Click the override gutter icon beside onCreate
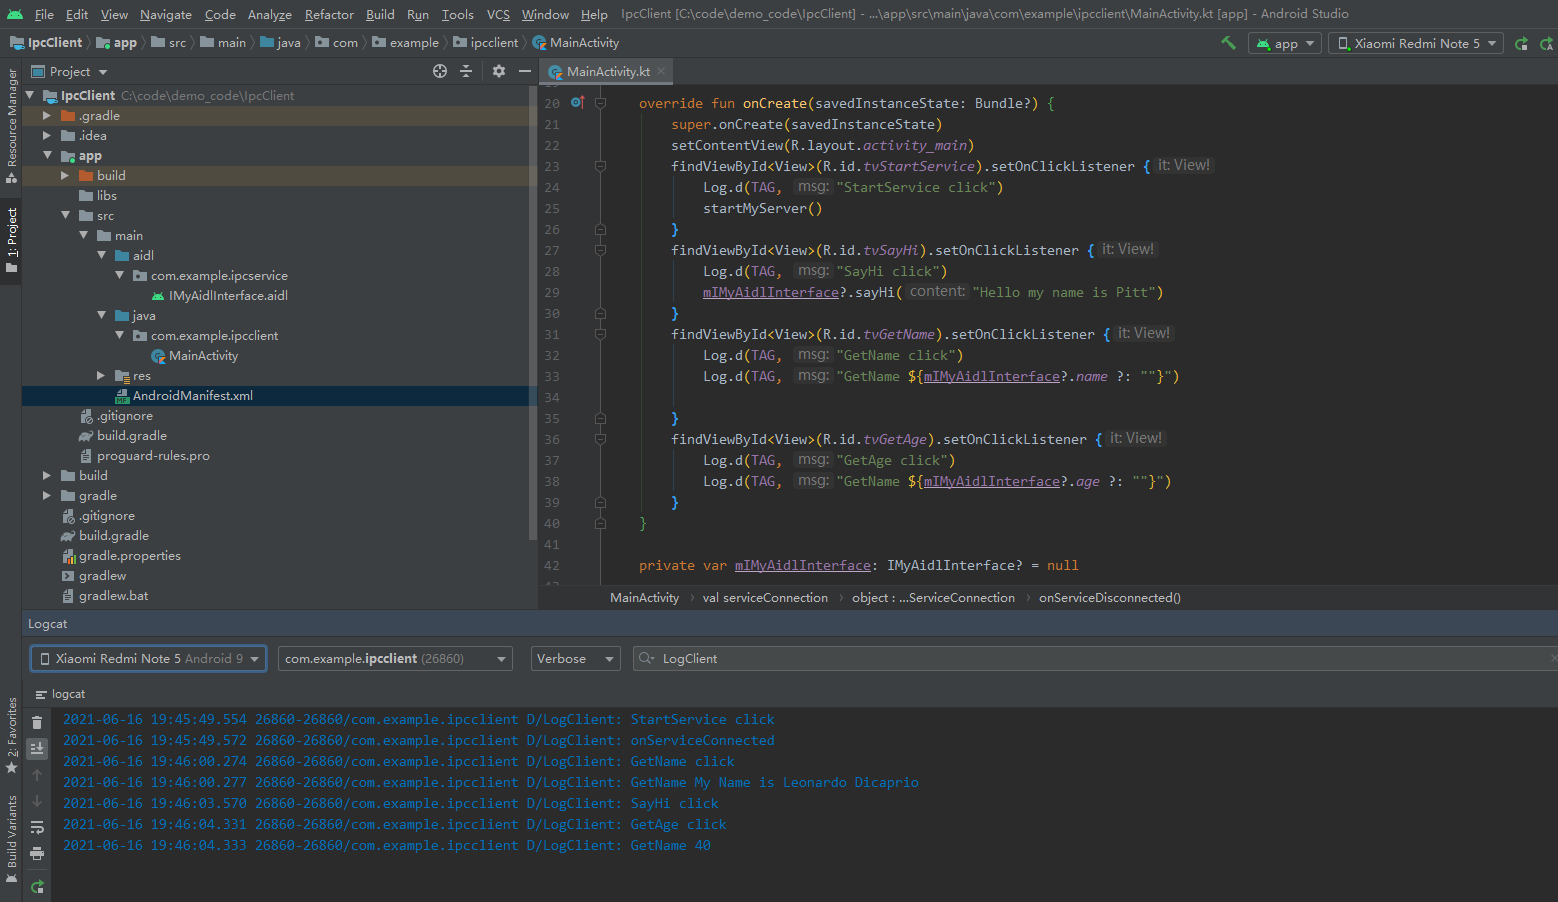The image size is (1558, 902). 577,102
